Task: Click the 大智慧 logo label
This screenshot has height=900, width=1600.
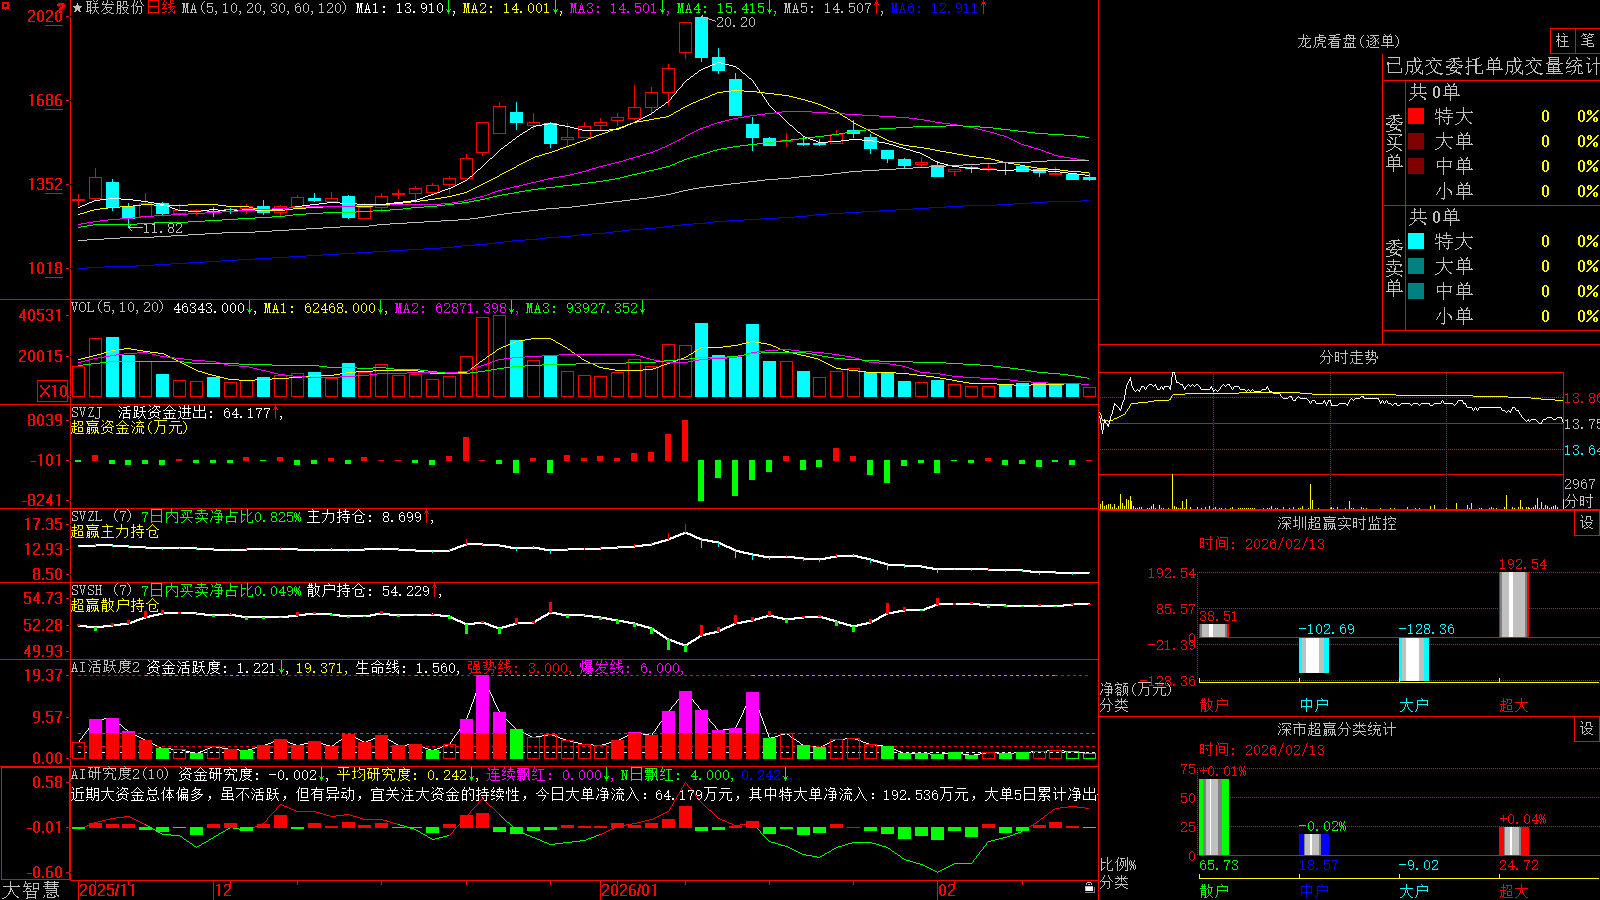Action: pyautogui.click(x=31, y=890)
